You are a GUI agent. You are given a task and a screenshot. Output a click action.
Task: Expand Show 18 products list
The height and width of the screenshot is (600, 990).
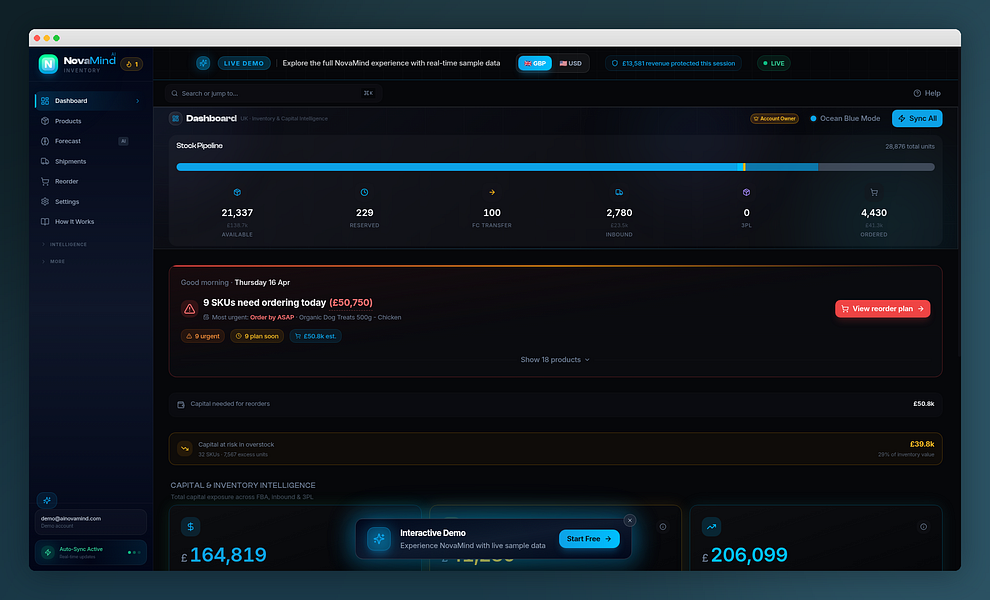pyautogui.click(x=555, y=360)
